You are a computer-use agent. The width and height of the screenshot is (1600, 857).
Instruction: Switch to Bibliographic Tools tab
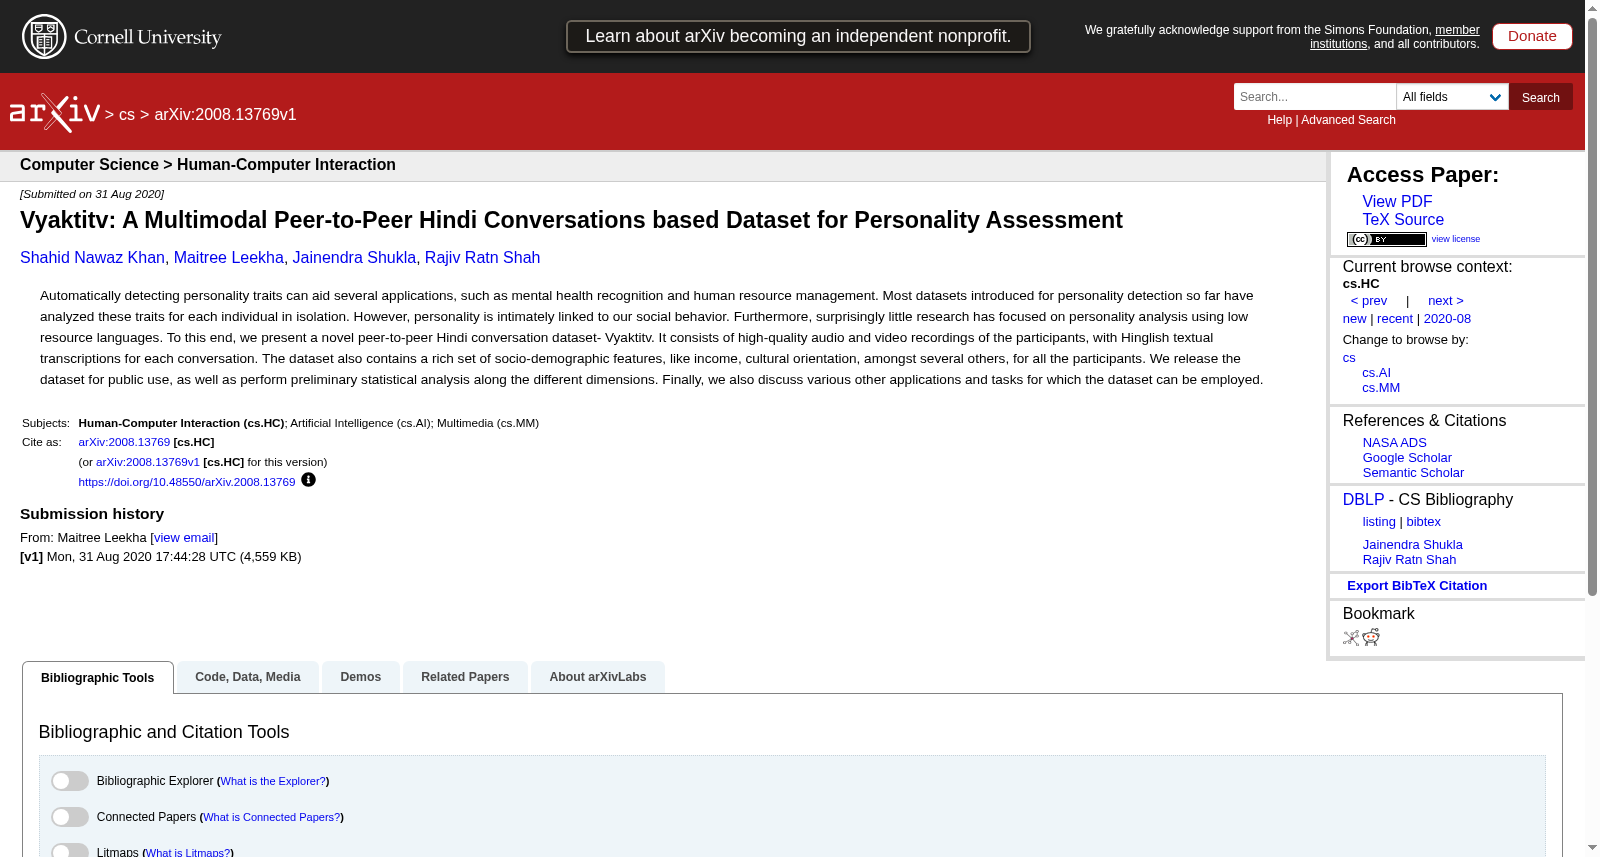98,678
